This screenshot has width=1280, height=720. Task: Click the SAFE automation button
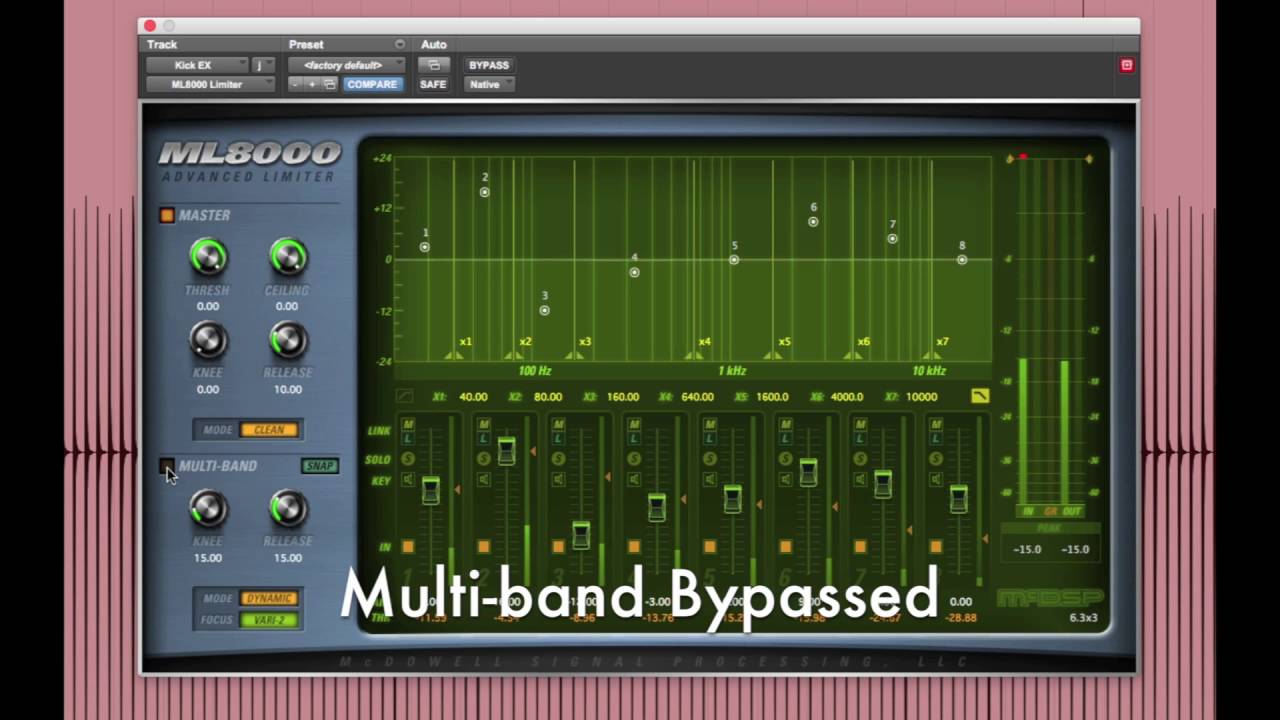pos(433,84)
